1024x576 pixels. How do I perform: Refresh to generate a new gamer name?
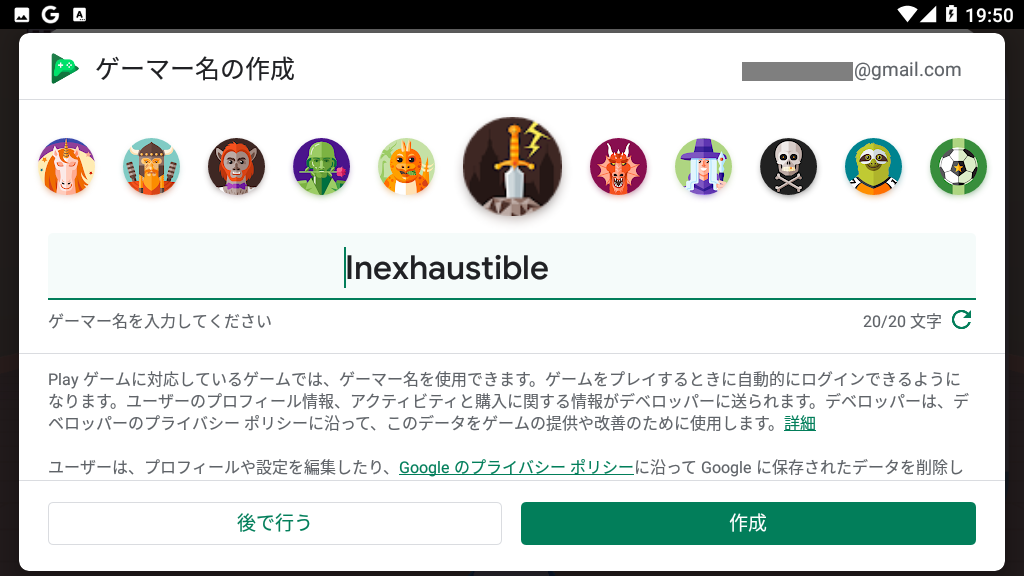[961, 320]
